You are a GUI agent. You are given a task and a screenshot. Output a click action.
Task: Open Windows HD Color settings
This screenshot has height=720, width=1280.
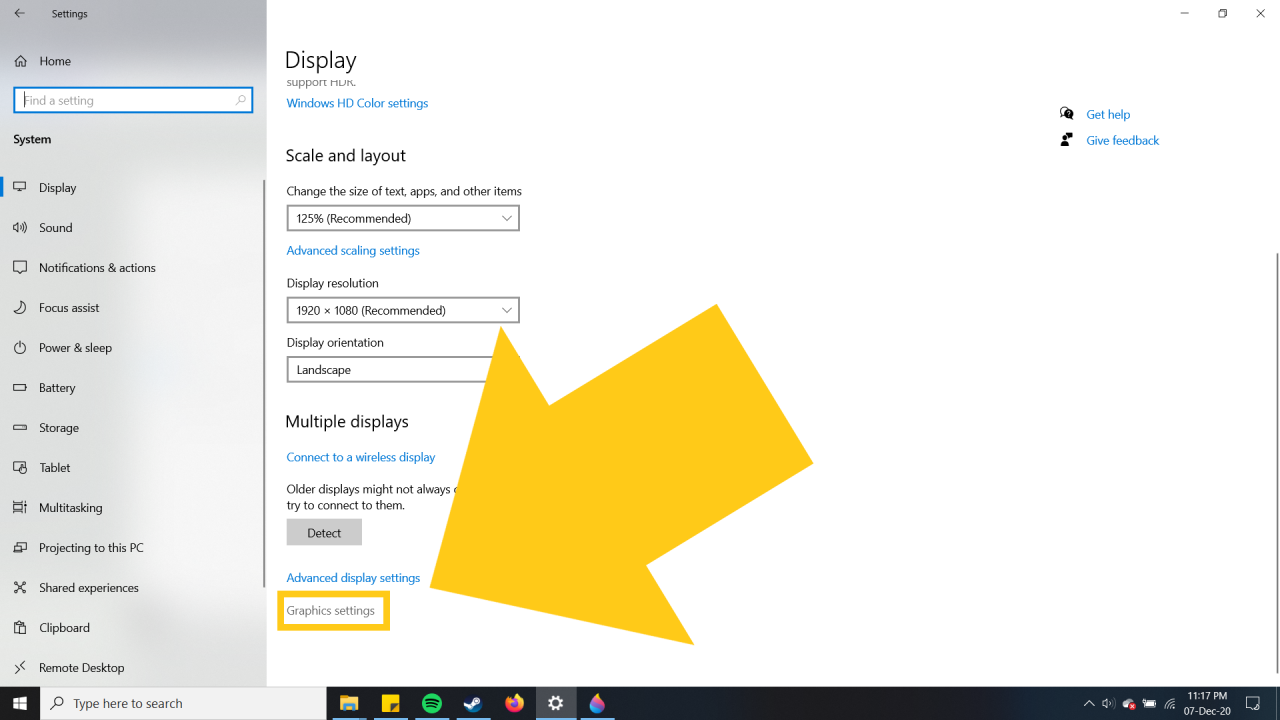click(x=357, y=103)
